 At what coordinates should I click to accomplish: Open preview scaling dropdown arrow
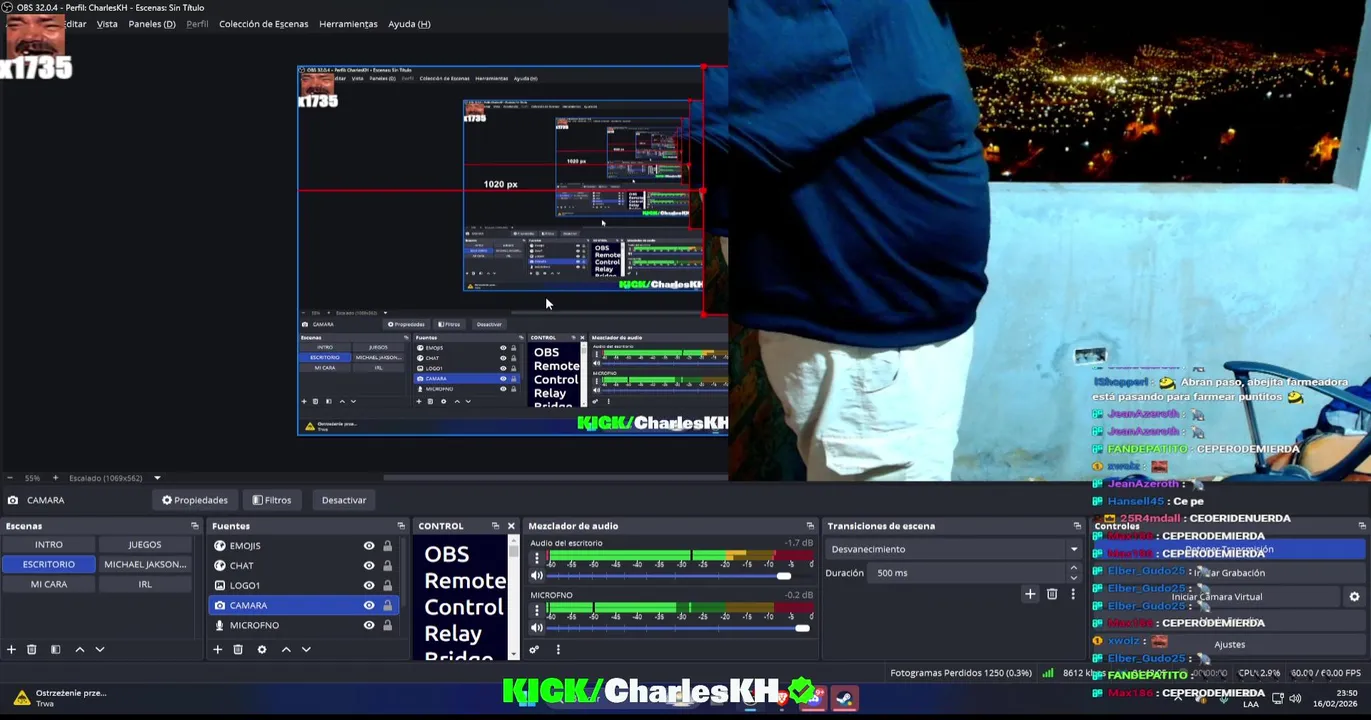[157, 478]
